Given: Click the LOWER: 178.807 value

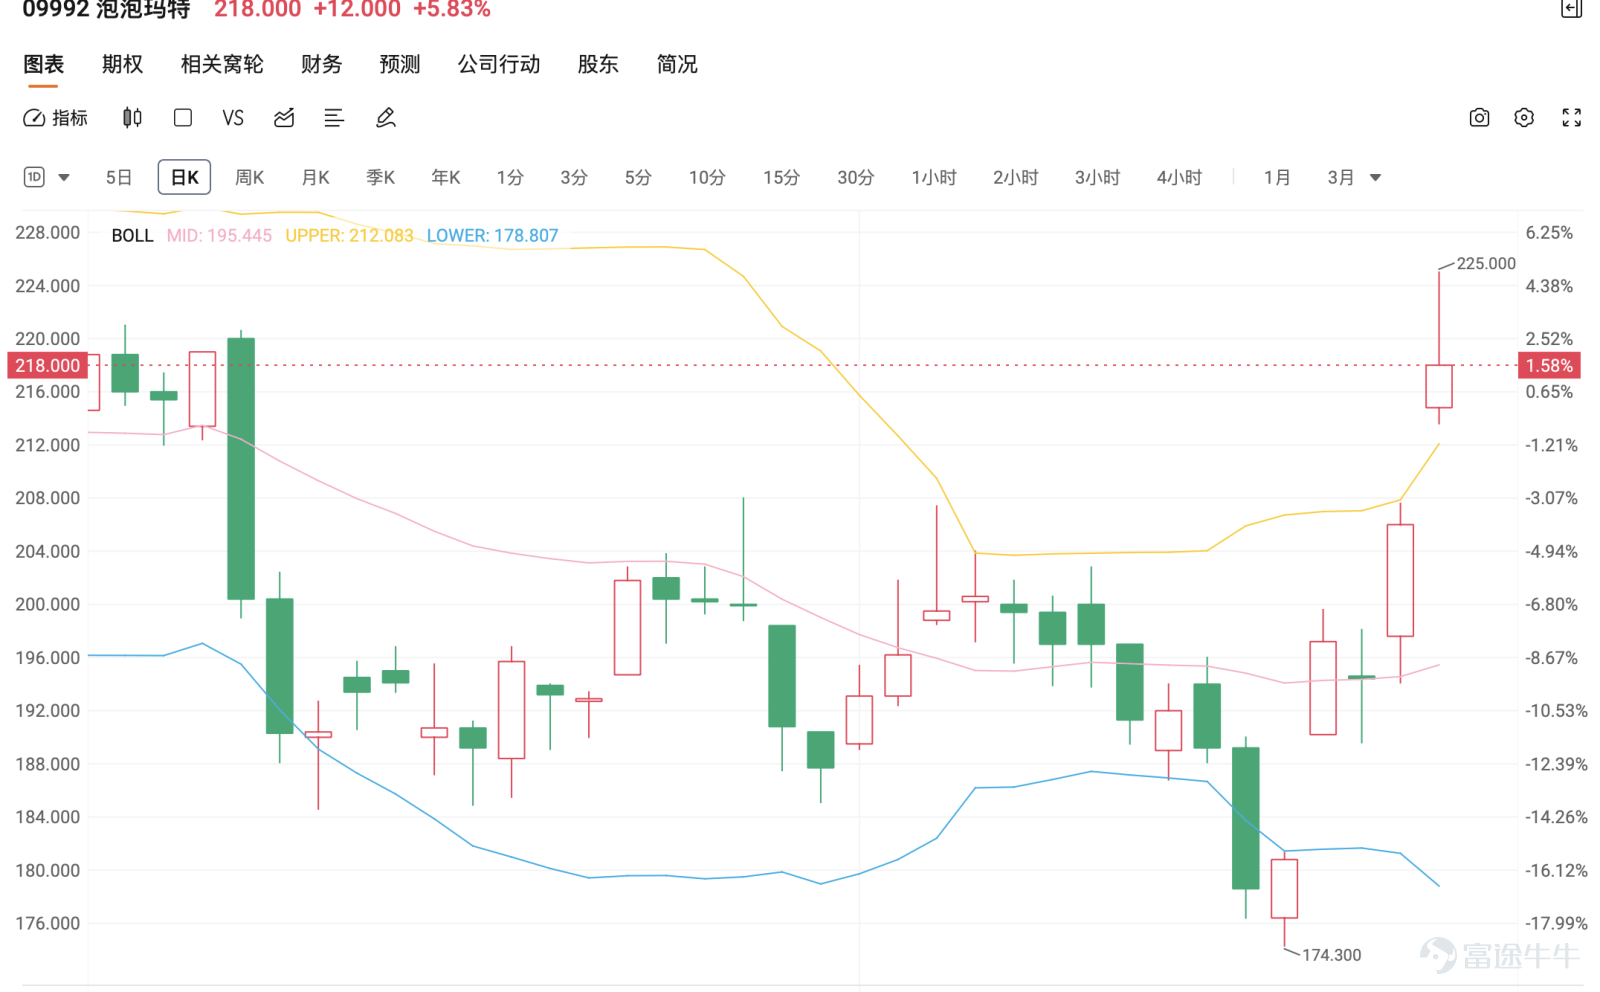Looking at the screenshot, I should pos(492,236).
